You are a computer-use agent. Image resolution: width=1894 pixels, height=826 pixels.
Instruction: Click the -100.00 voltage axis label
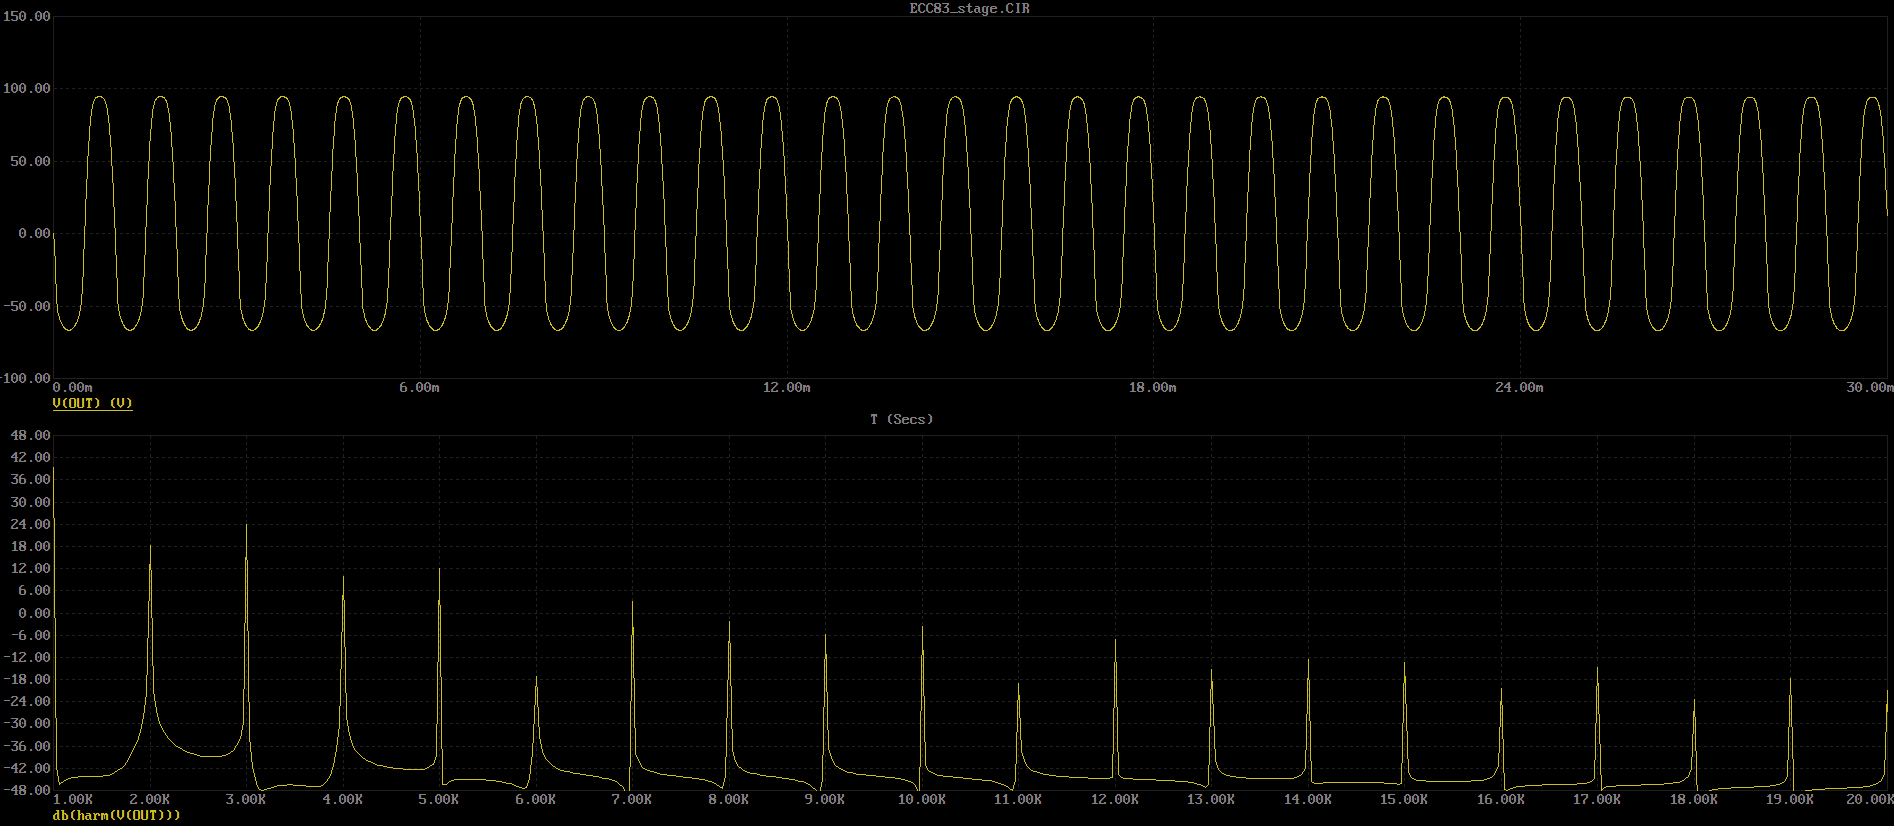(x=26, y=378)
